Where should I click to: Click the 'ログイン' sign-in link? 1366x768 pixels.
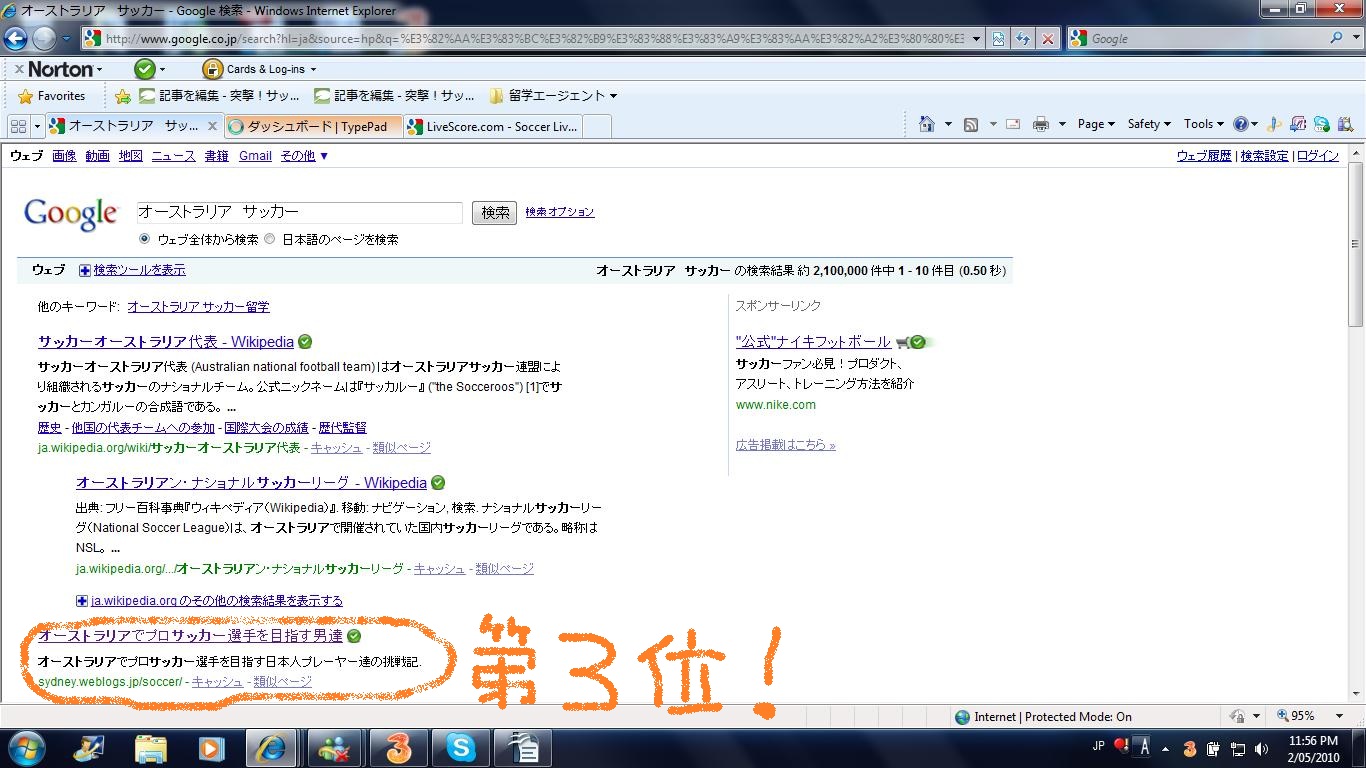[1318, 156]
